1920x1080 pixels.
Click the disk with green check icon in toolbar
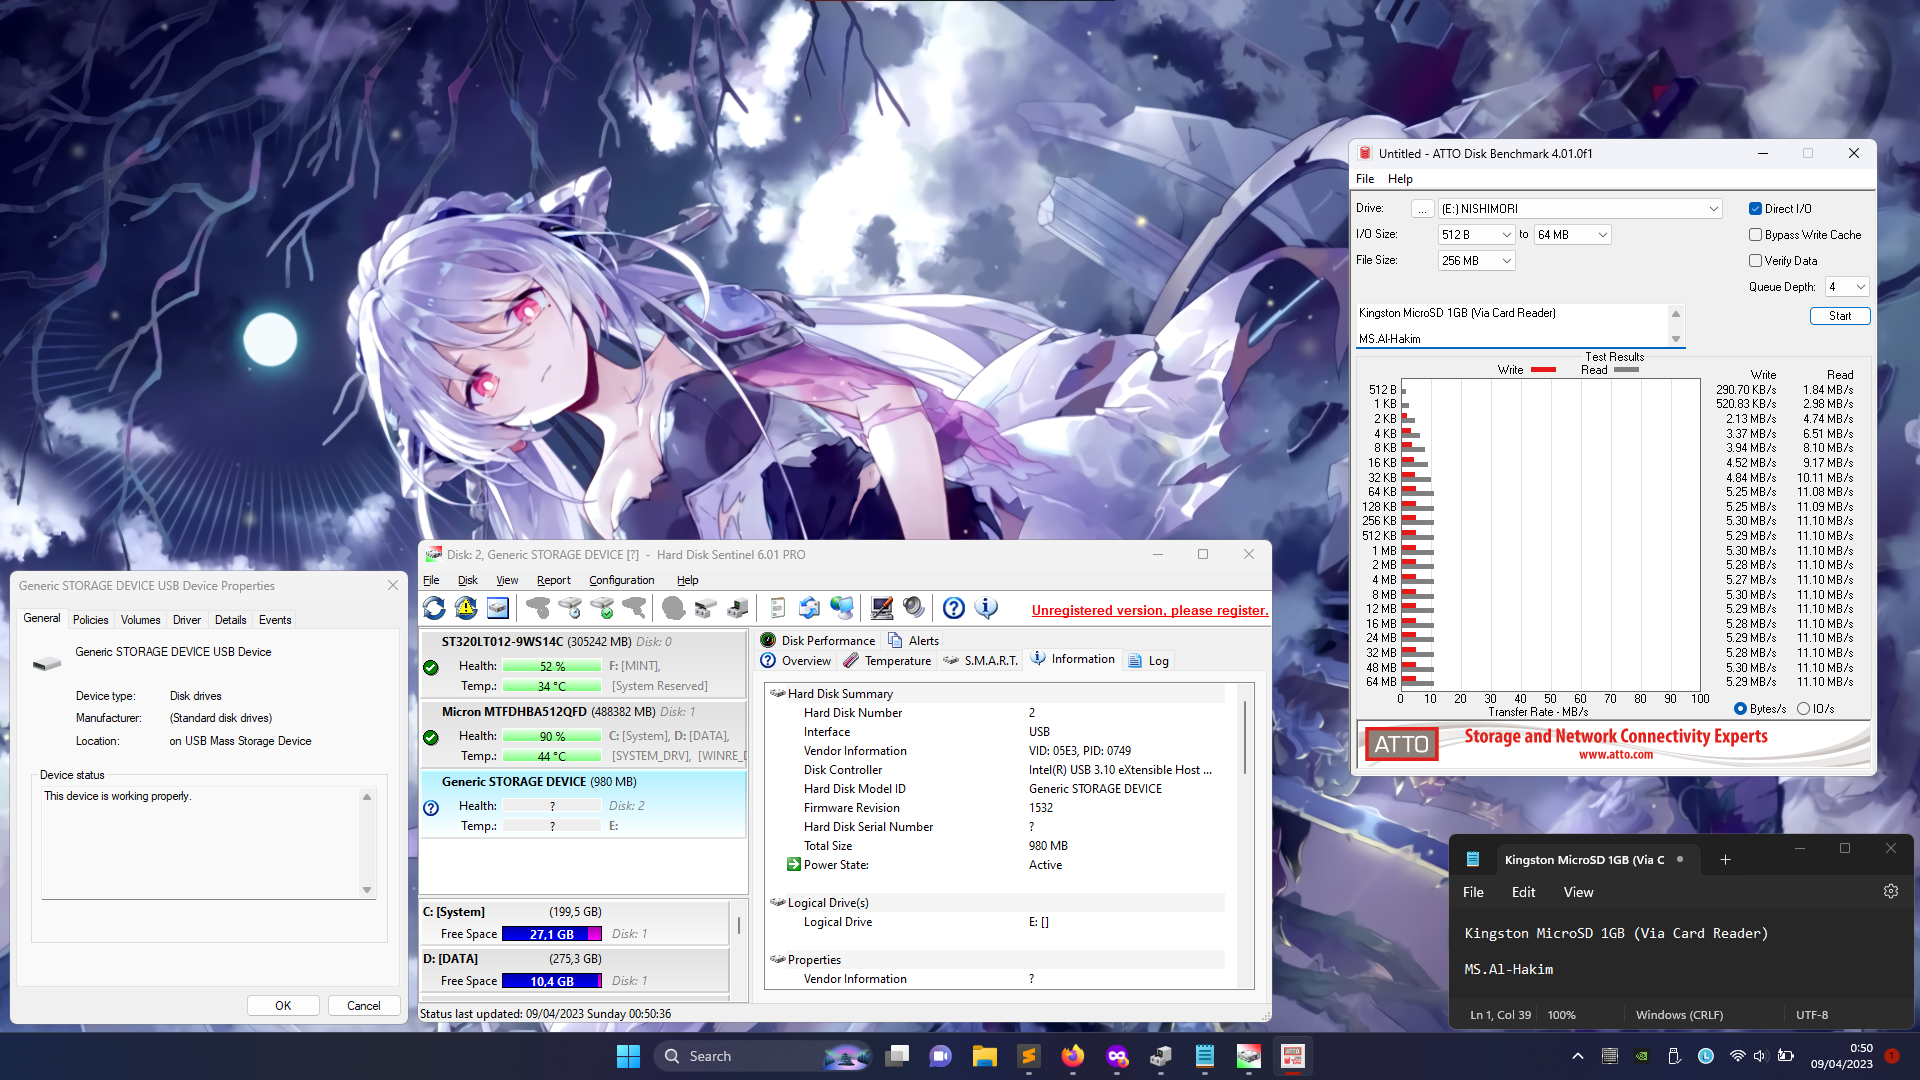coord(602,607)
